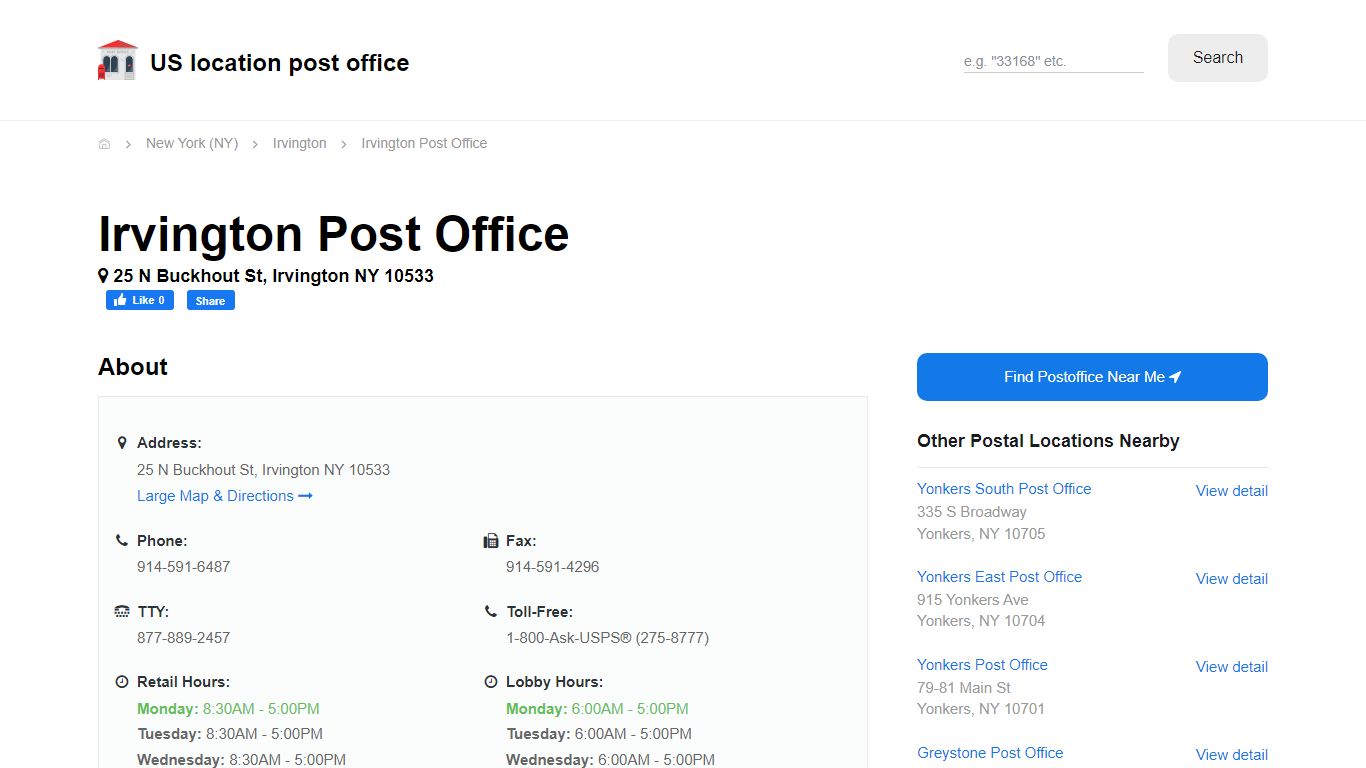Open Yonkers South Post Office link
The image size is (1366, 768).
[x=1004, y=489]
